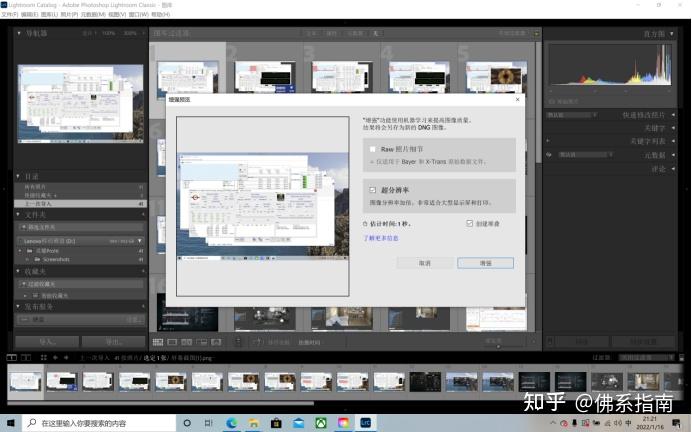Open File Explorer from the taskbar

point(253,423)
